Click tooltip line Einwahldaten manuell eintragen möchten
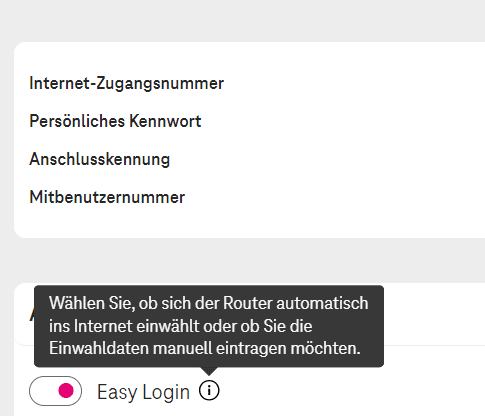The image size is (485, 416). pos(205,349)
